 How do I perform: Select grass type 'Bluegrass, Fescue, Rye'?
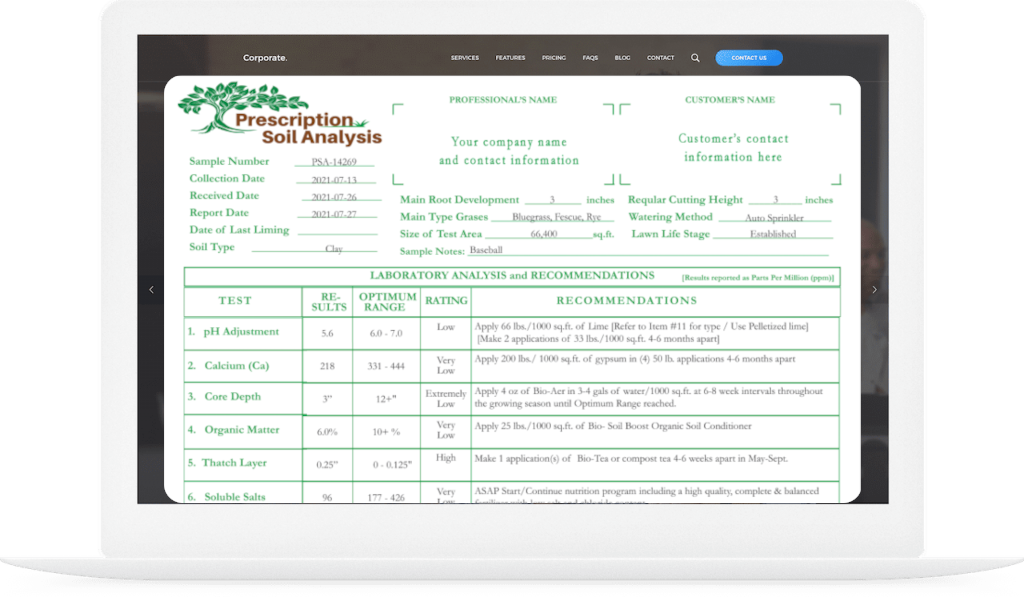[556, 217]
